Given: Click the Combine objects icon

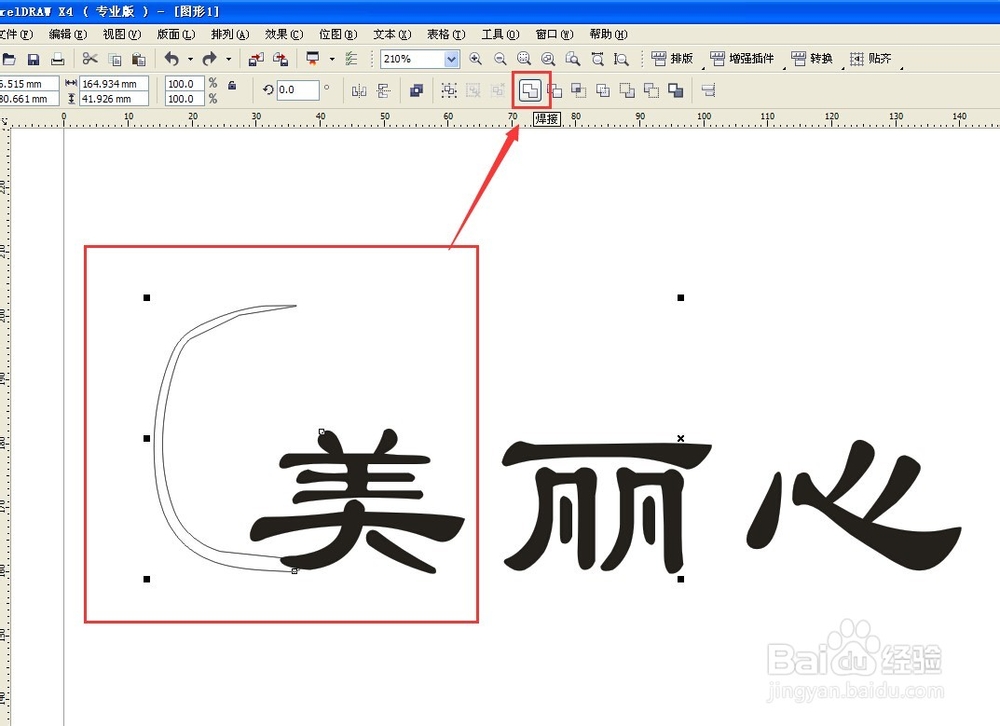Looking at the screenshot, I should coord(416,91).
